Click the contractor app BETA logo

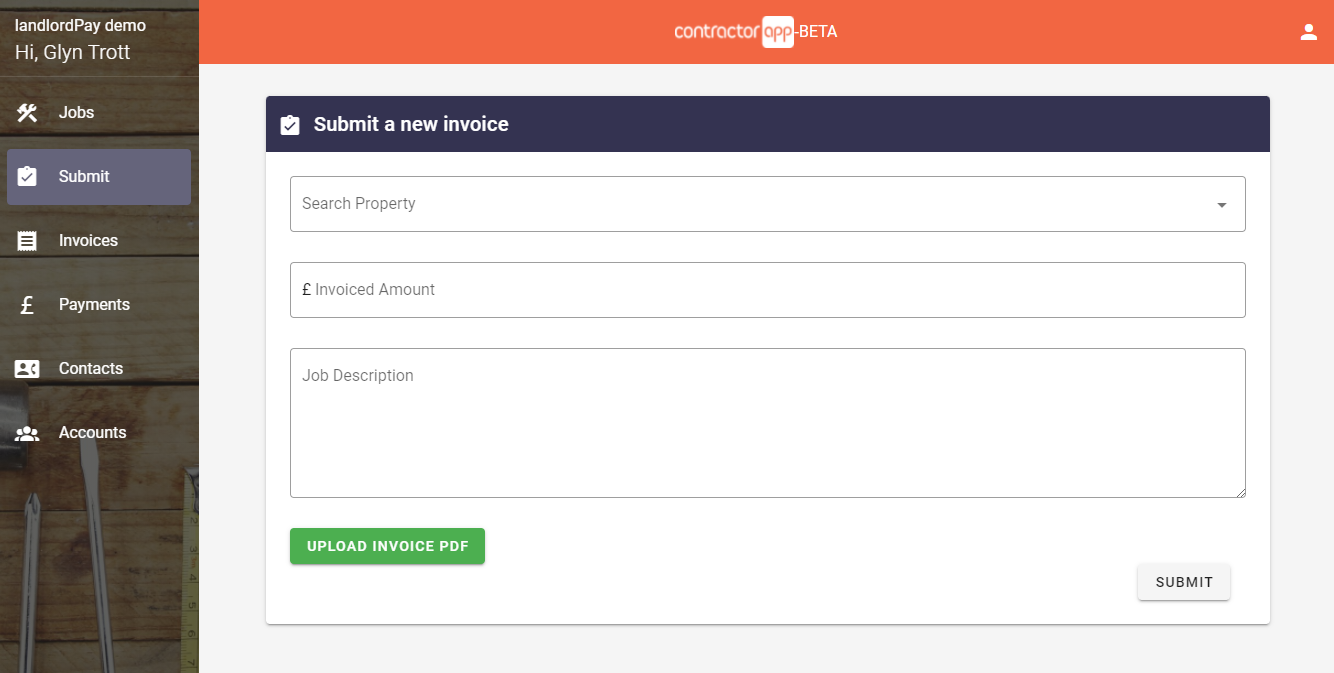[x=756, y=32]
